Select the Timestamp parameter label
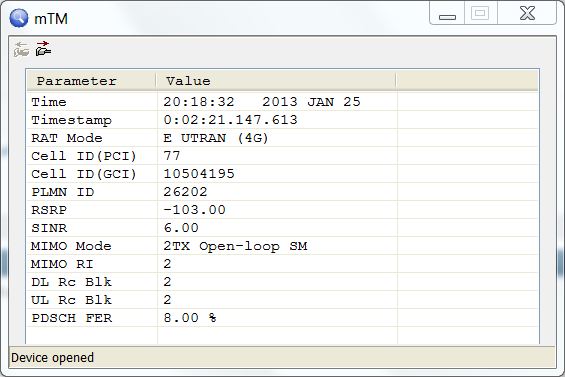Screen dimensions: 565x377 [71, 120]
